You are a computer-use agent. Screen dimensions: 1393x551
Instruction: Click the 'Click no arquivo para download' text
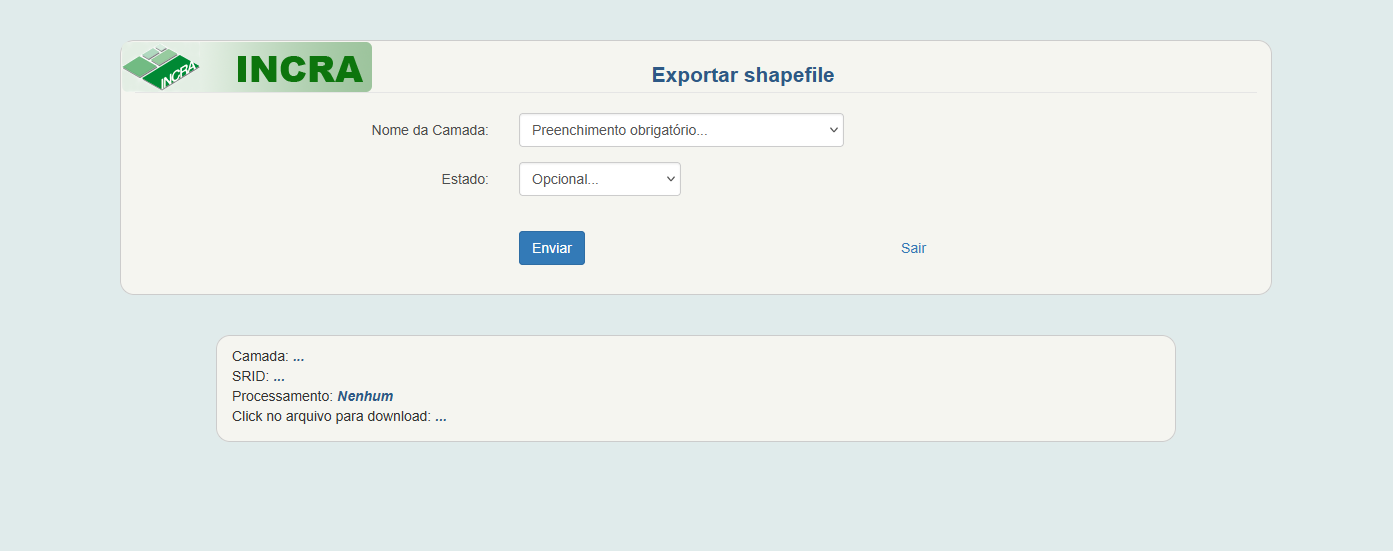tap(331, 416)
